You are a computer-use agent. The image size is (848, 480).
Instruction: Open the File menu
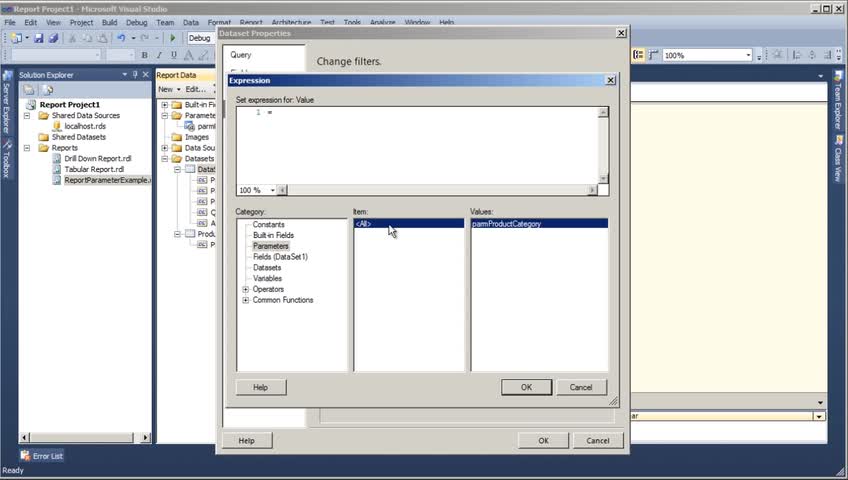(x=10, y=22)
